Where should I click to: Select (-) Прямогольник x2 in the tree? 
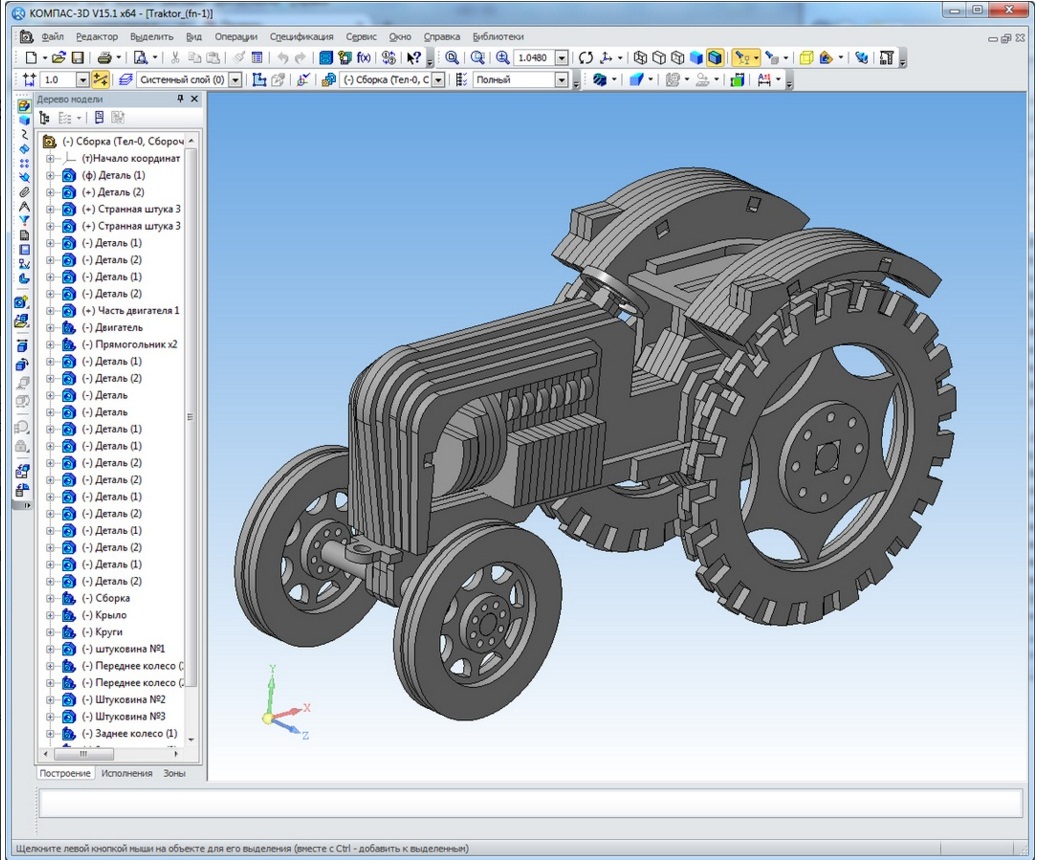130,345
